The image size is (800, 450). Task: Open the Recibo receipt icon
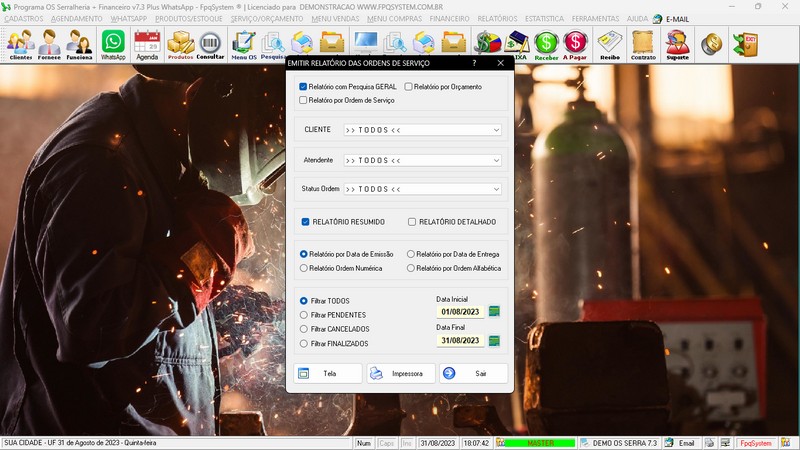[x=610, y=44]
